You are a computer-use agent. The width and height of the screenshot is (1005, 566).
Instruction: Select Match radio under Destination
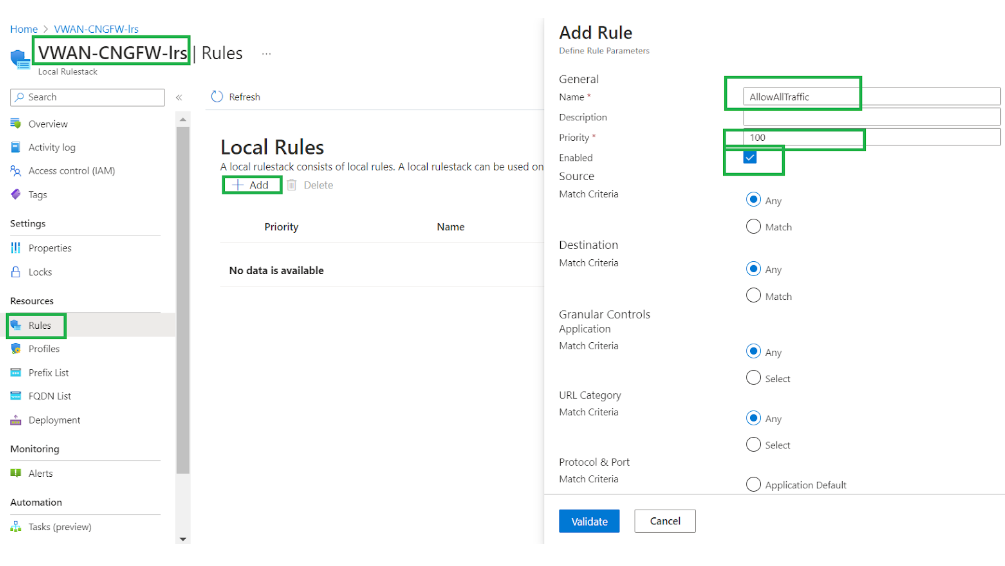tap(753, 296)
